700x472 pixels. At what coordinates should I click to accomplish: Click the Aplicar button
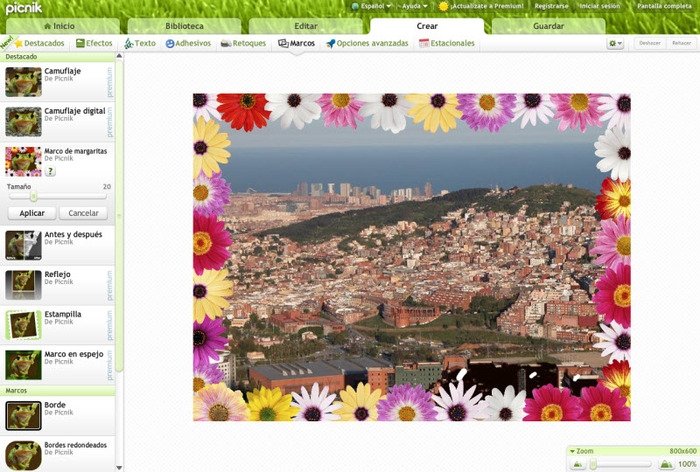(32, 213)
